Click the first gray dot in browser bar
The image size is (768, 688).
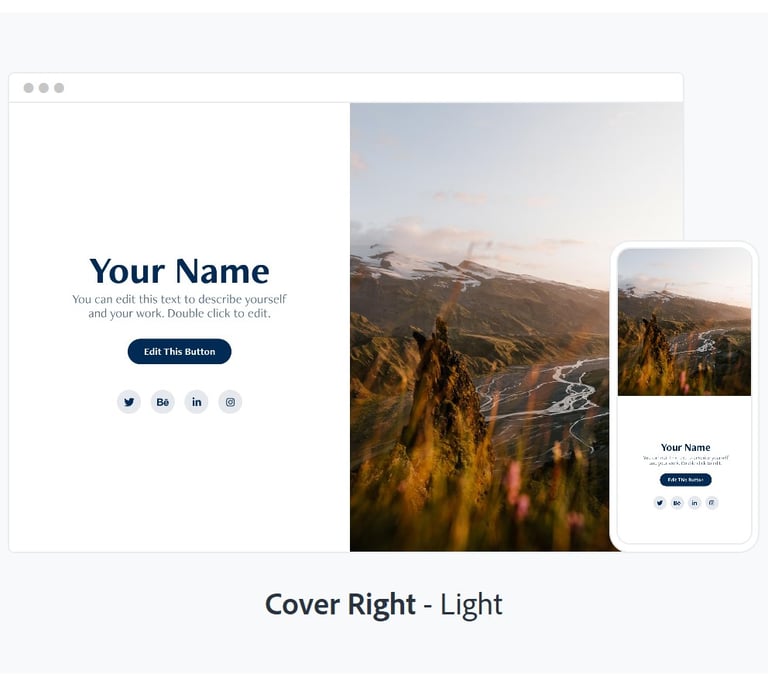tap(29, 88)
